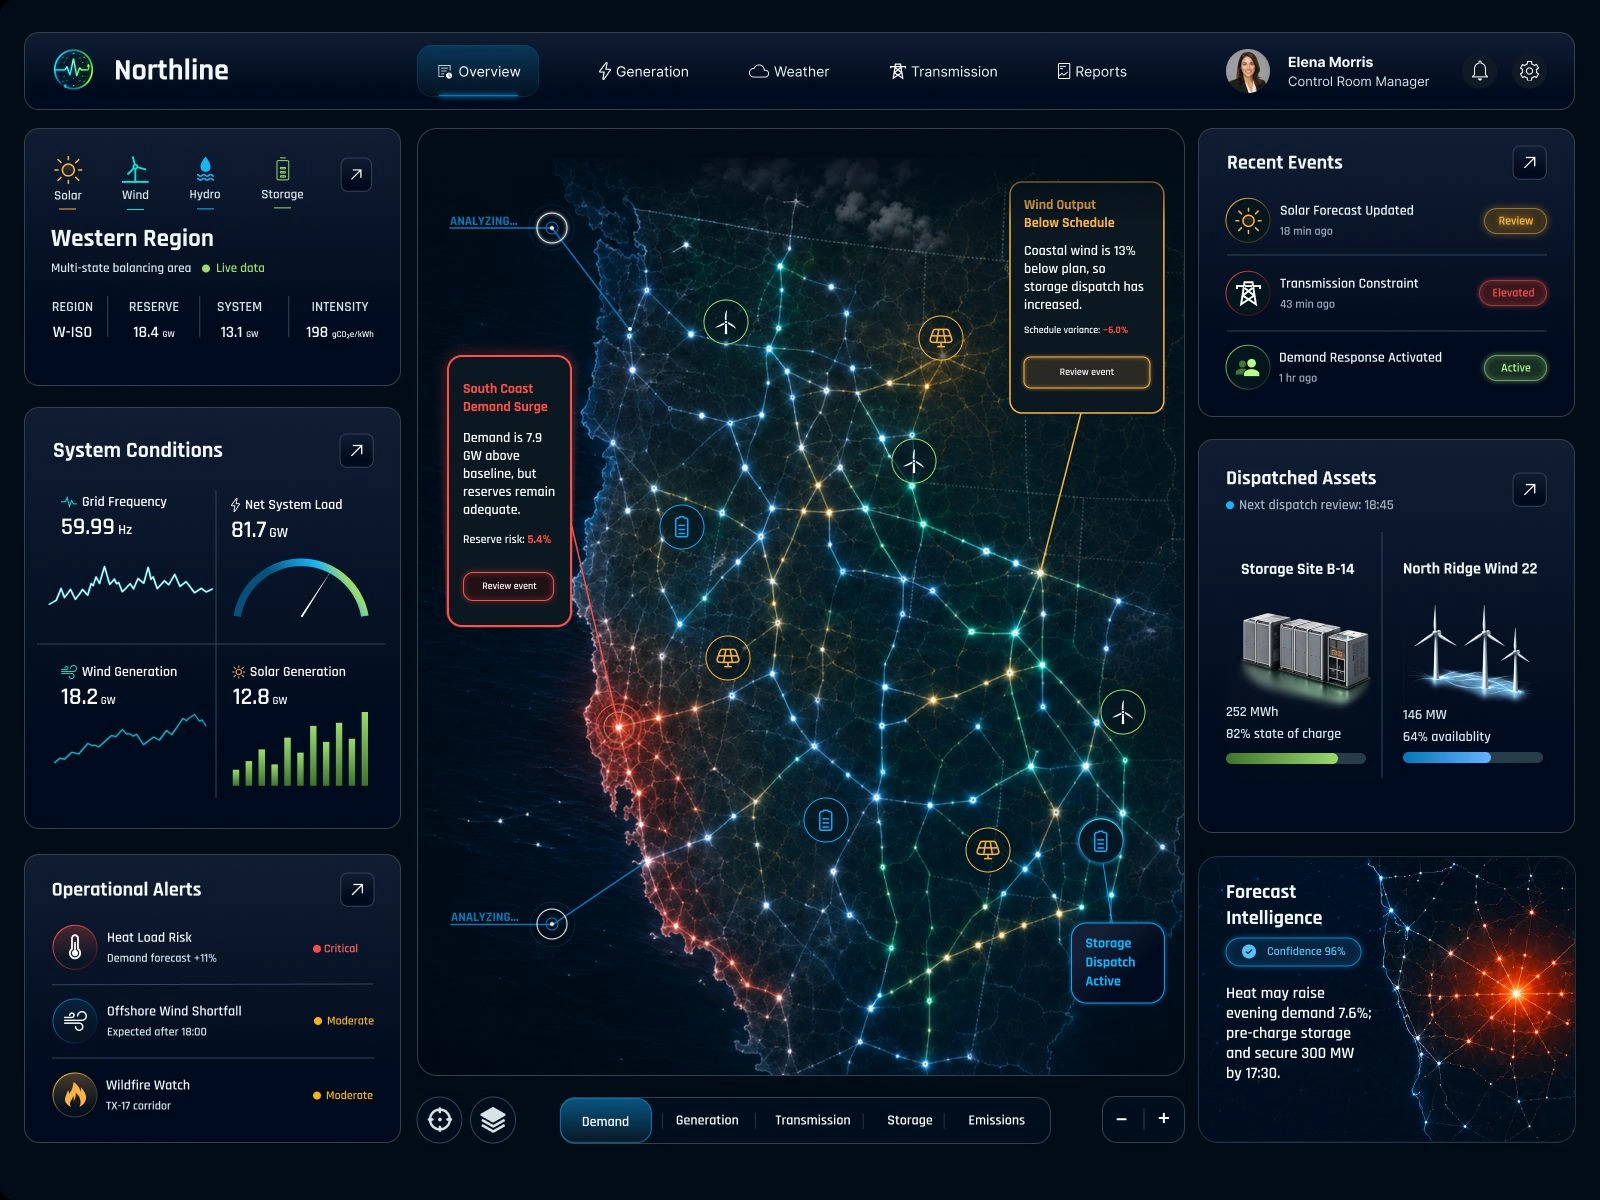This screenshot has width=1600, height=1200.
Task: Click the Solar Generation bar chart
Action: tap(301, 749)
